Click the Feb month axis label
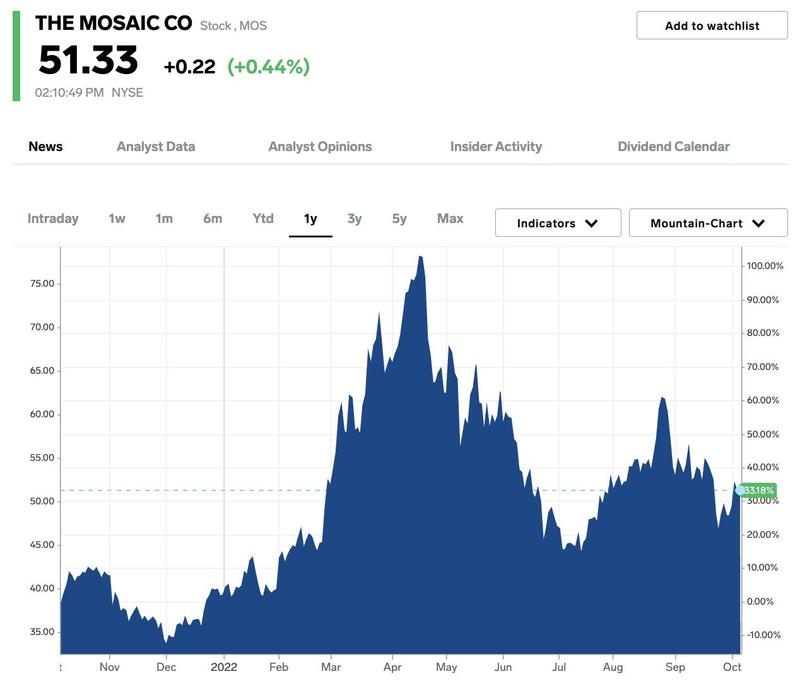 (x=279, y=667)
